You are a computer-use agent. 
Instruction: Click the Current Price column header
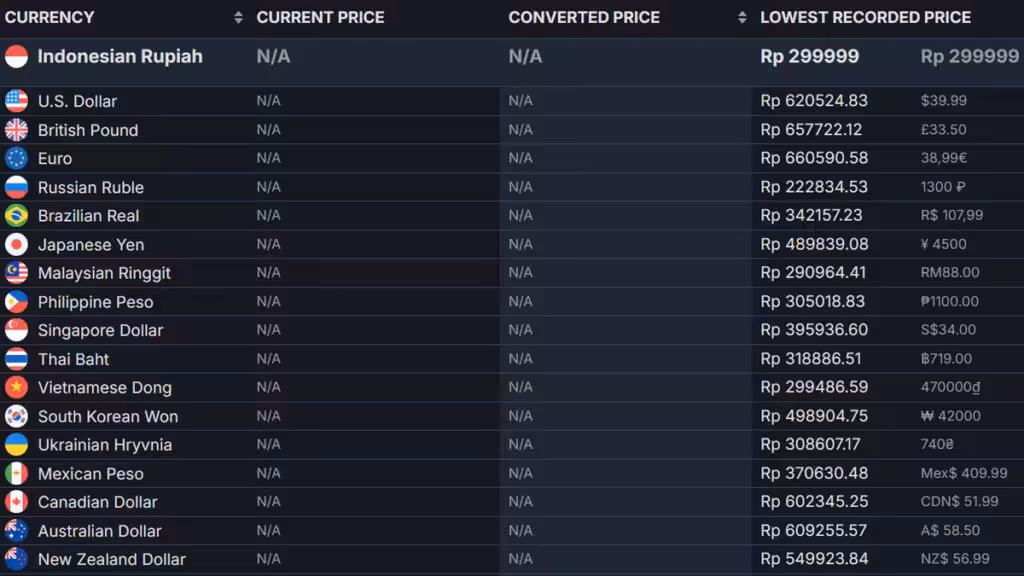(x=320, y=17)
